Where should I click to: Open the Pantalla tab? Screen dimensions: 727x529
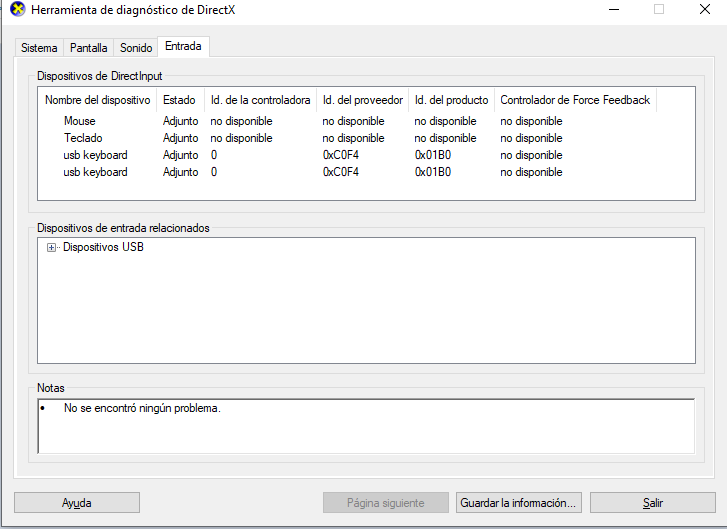[89, 48]
